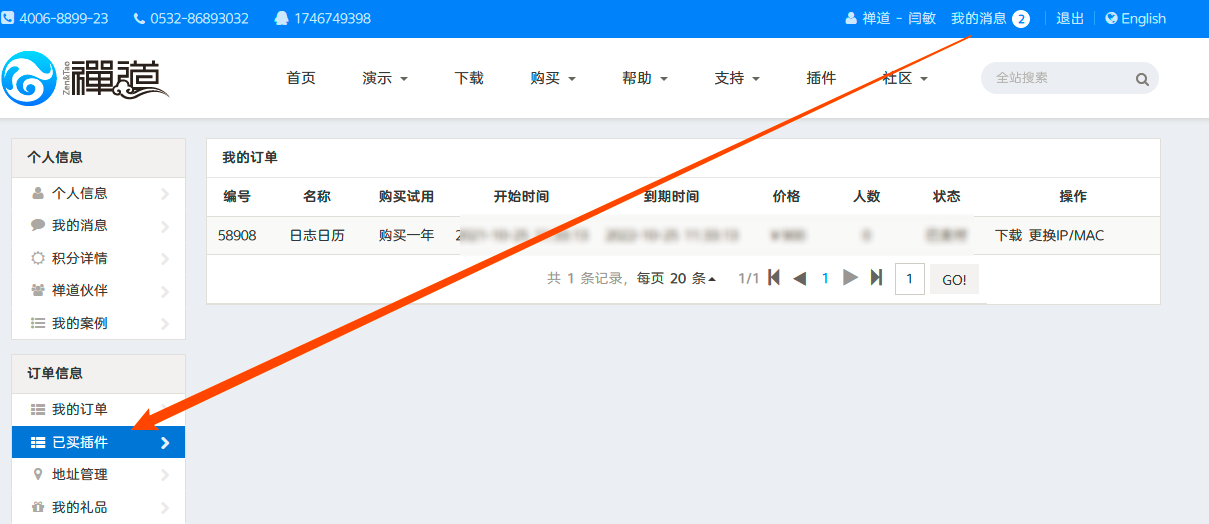Select 我的订单 in the sidebar
Image resolution: width=1209 pixels, height=524 pixels.
(98, 409)
